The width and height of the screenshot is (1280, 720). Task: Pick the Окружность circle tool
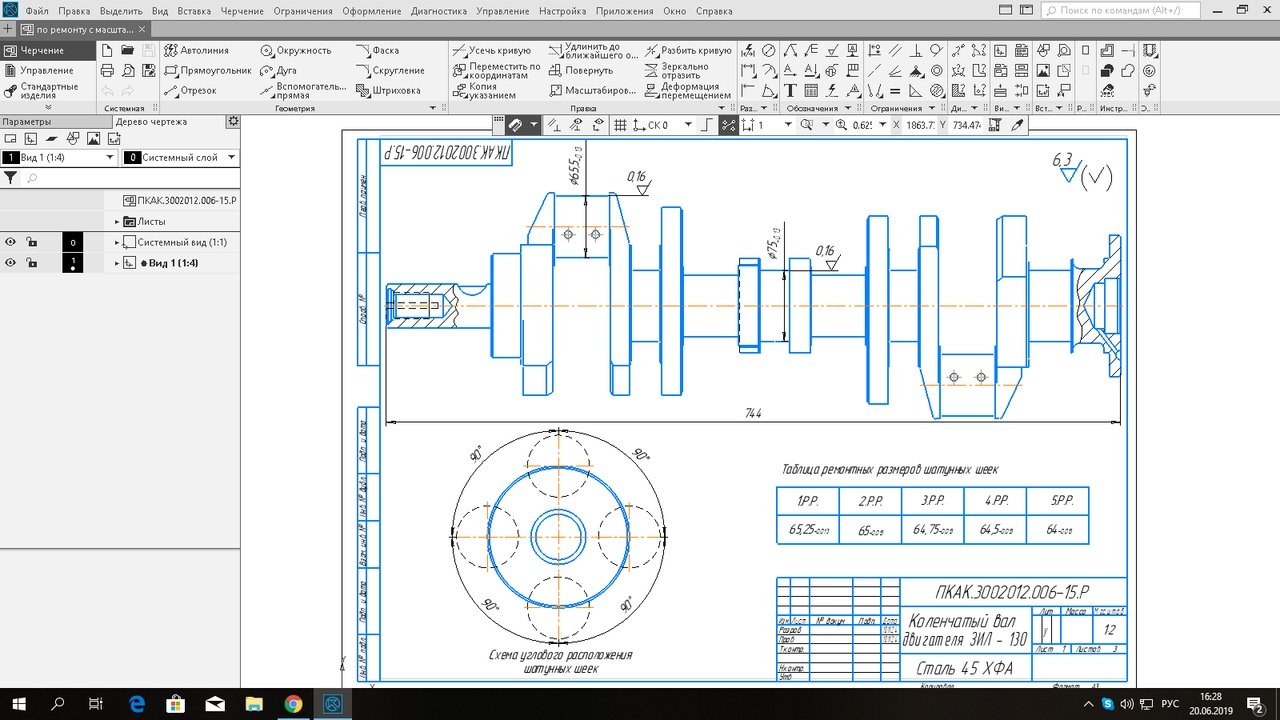click(296, 50)
